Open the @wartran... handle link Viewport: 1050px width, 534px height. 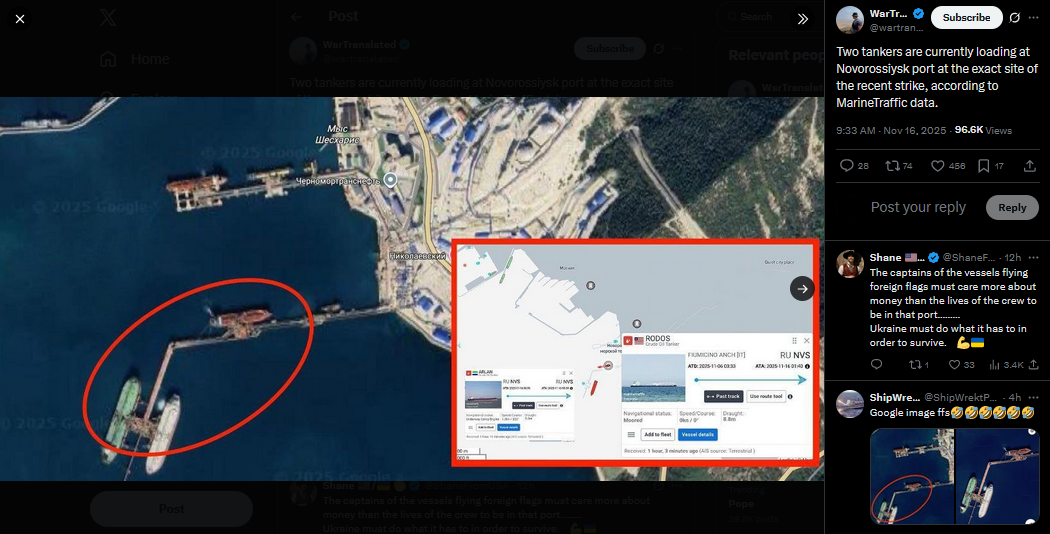click(896, 28)
